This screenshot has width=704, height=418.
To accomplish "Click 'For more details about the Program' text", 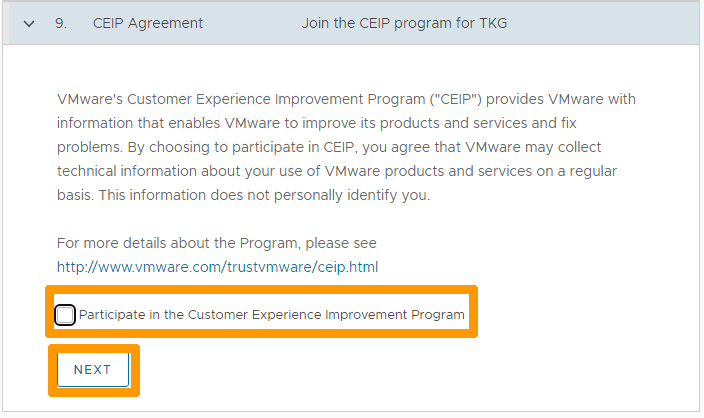I will point(216,243).
